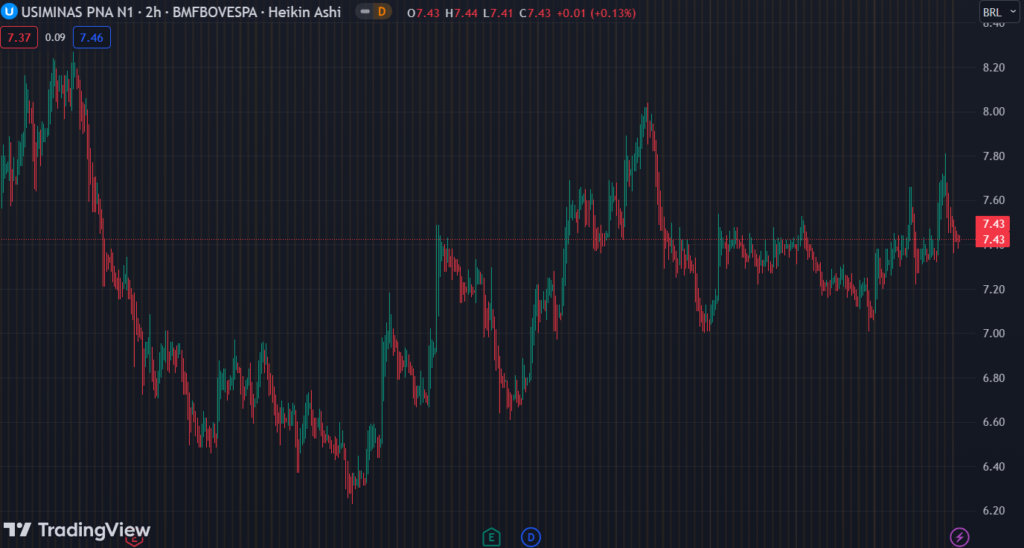Click the 7.60 price axis label
The image size is (1024, 548).
point(993,201)
